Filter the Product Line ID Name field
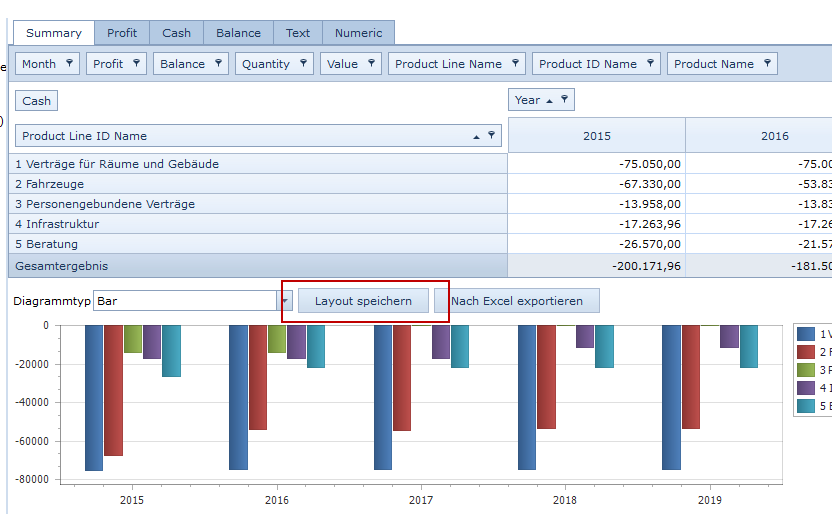This screenshot has width=832, height=514. (x=491, y=136)
